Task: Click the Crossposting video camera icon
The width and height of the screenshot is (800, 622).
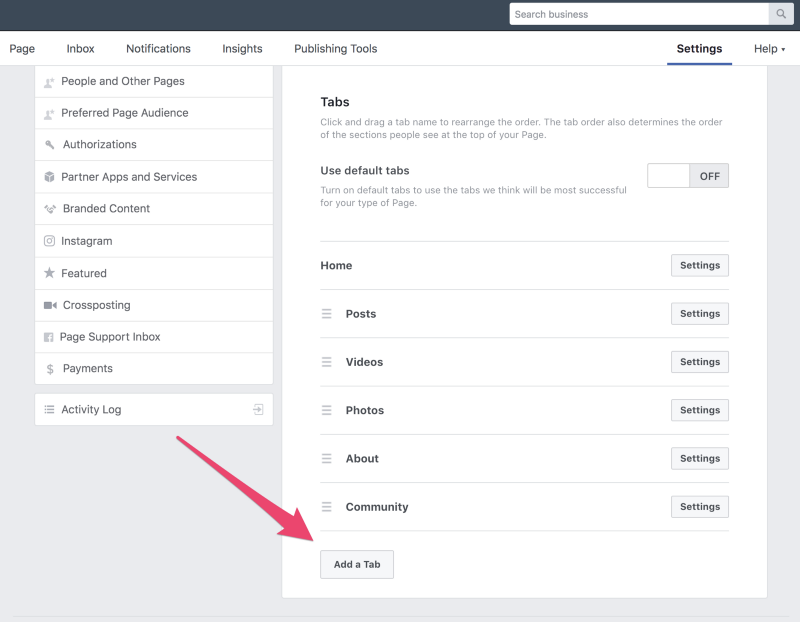Action: 49,305
